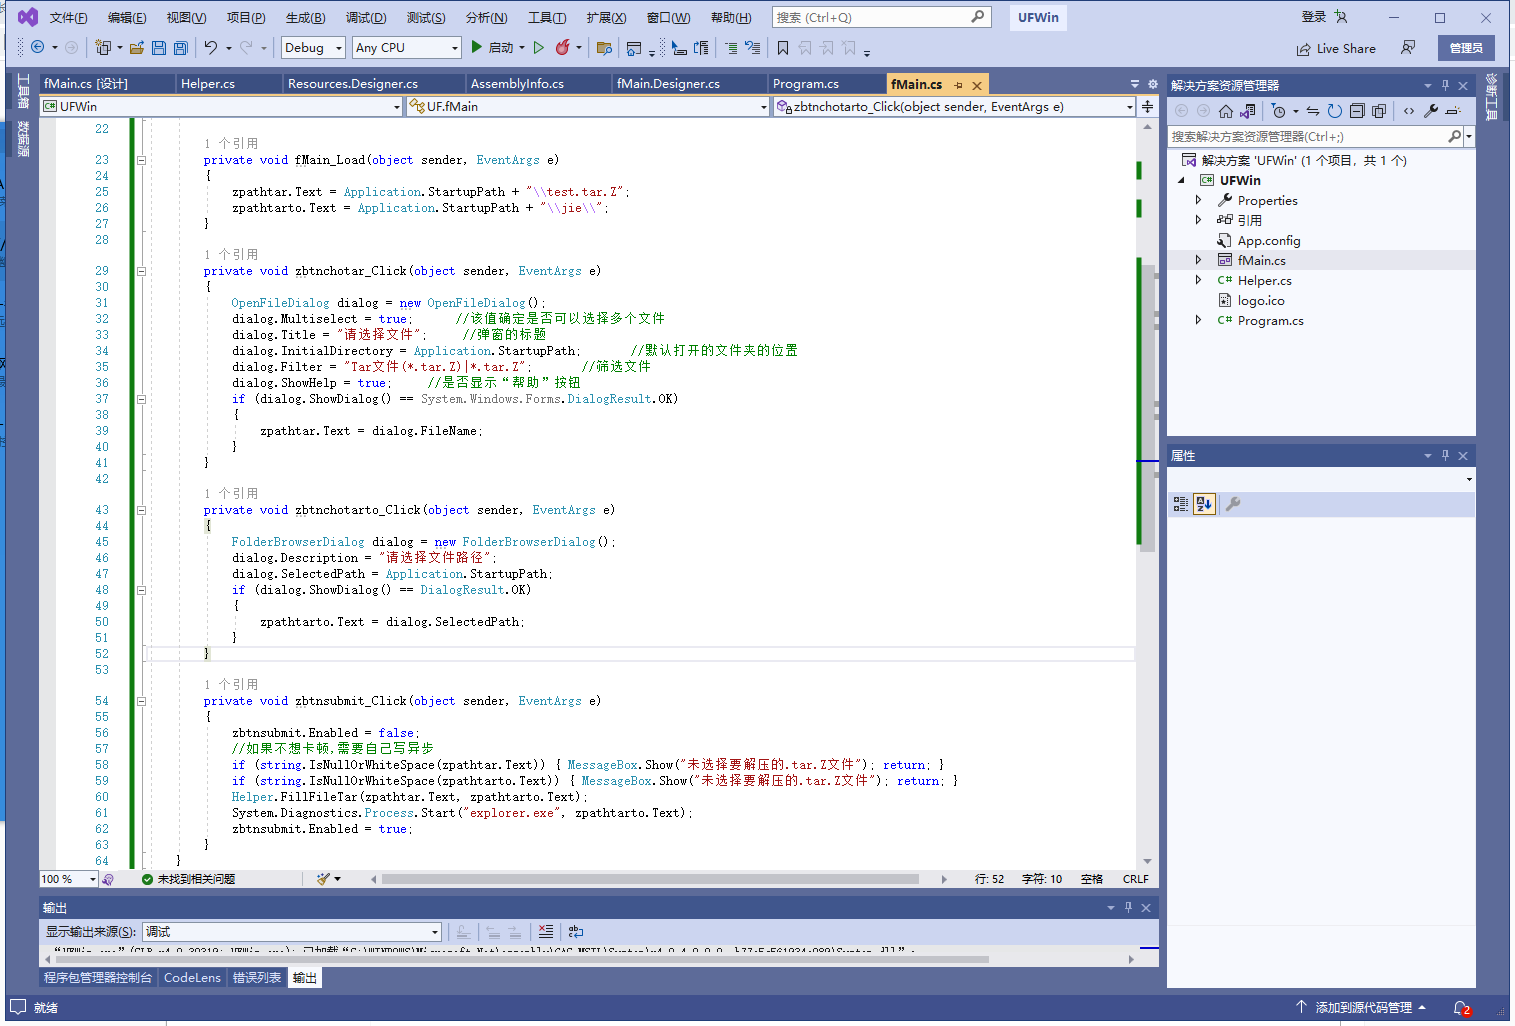Image resolution: width=1515 pixels, height=1026 pixels.
Task: Click the send feedback icon in title bar
Action: [x=1408, y=48]
